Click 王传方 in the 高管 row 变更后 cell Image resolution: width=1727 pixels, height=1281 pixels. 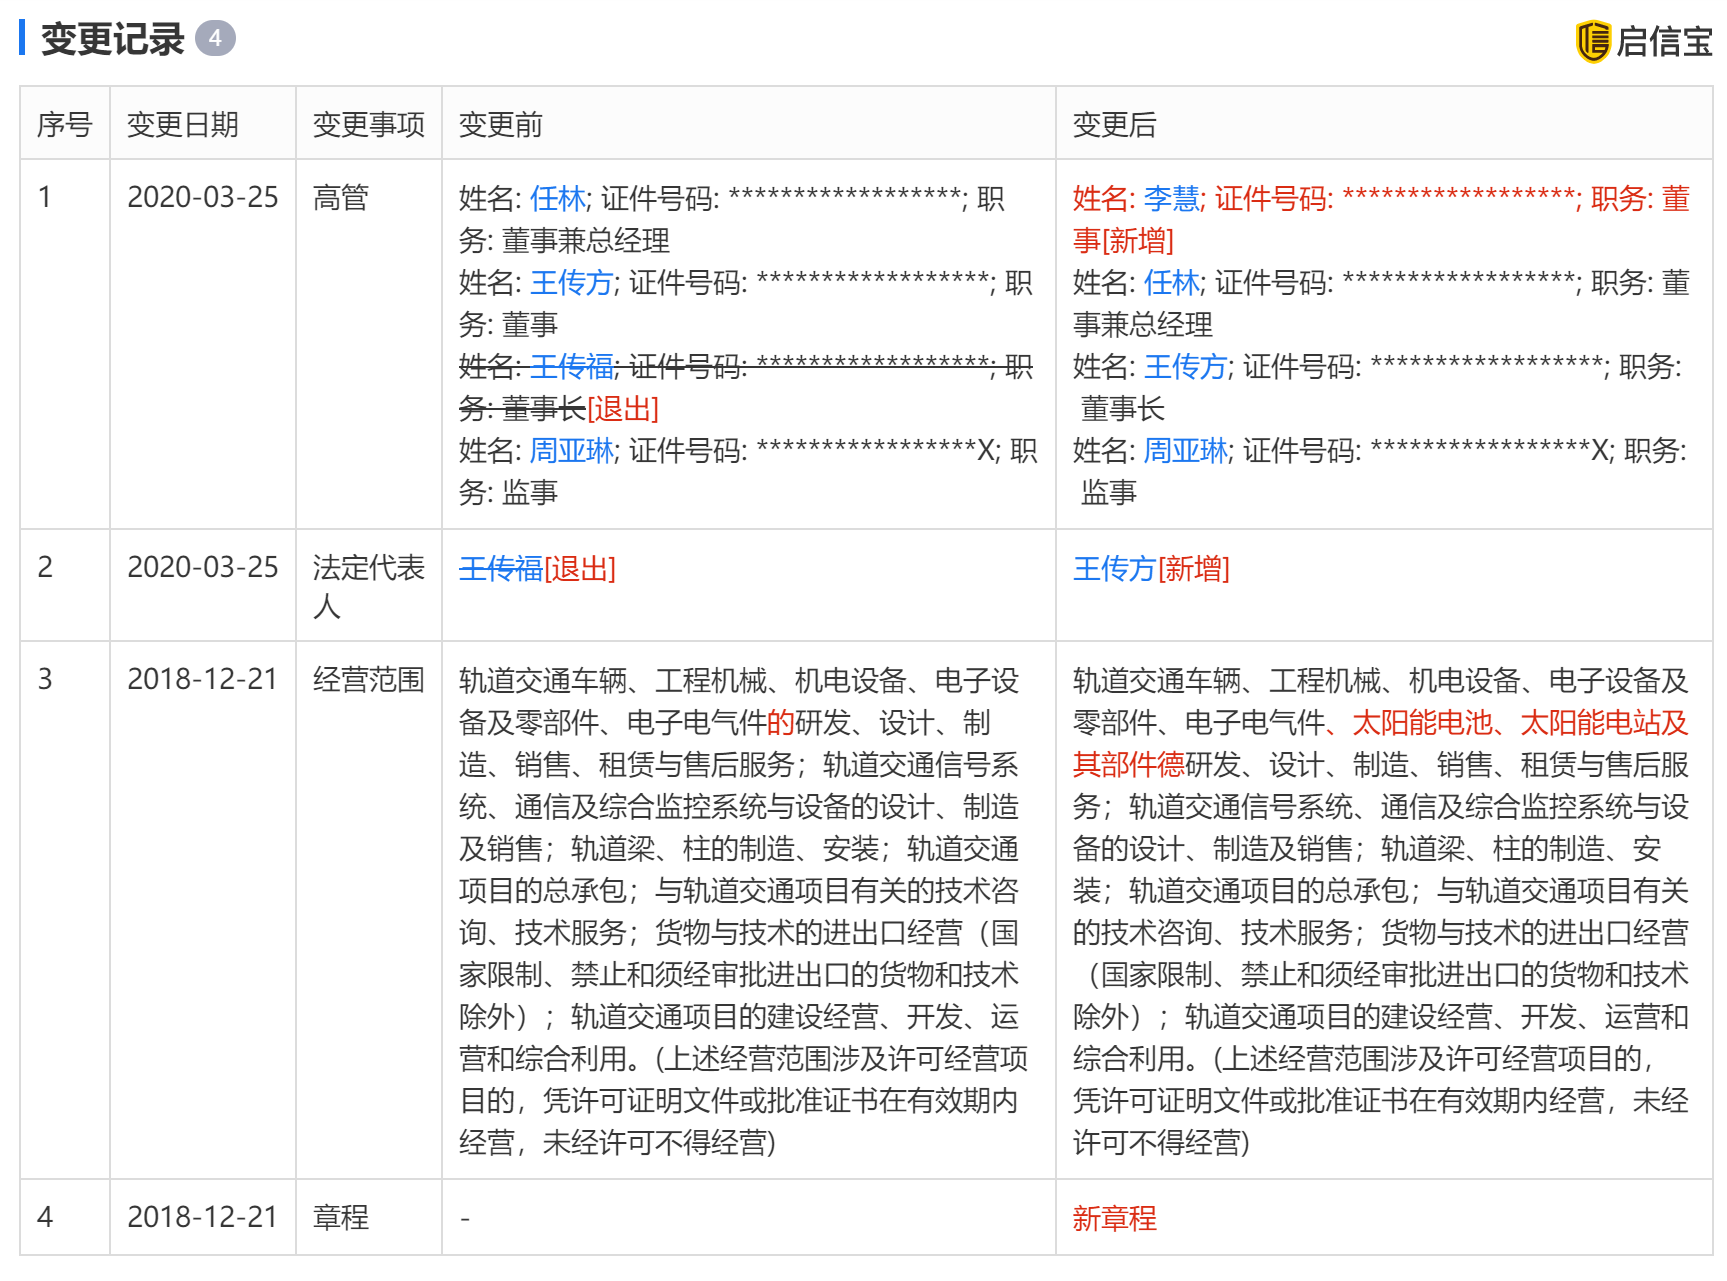click(1185, 367)
